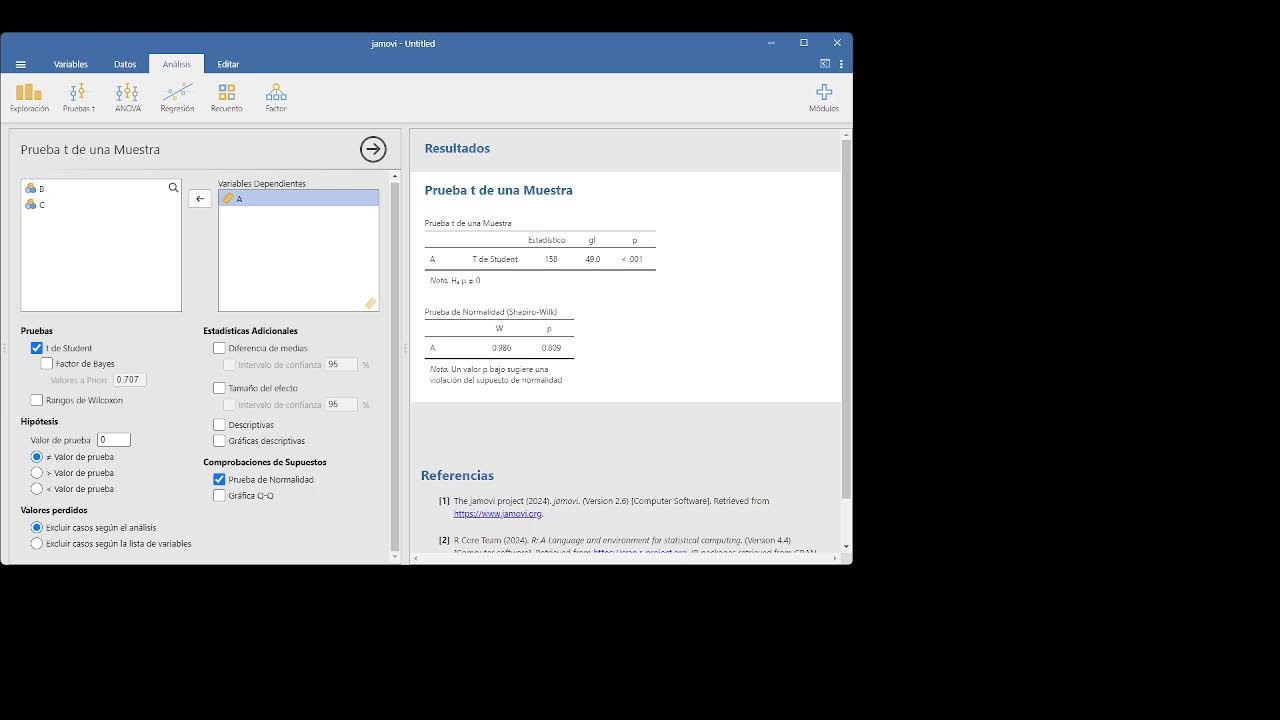This screenshot has height=720, width=1280.
Task: Click the search magnifier in variables list
Action: (173, 188)
